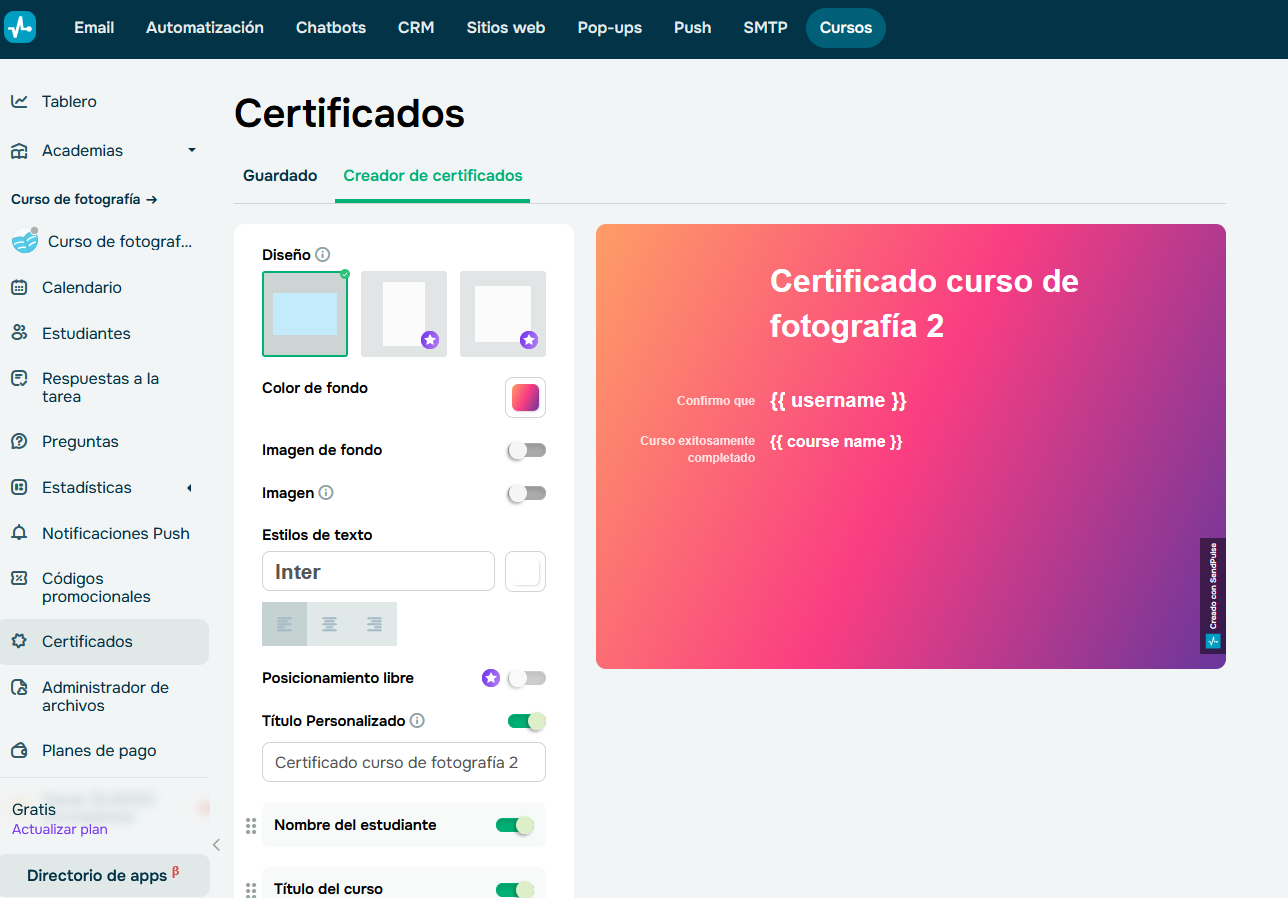Select the portrait design thumbnail
1288x898 pixels.
[x=404, y=314]
